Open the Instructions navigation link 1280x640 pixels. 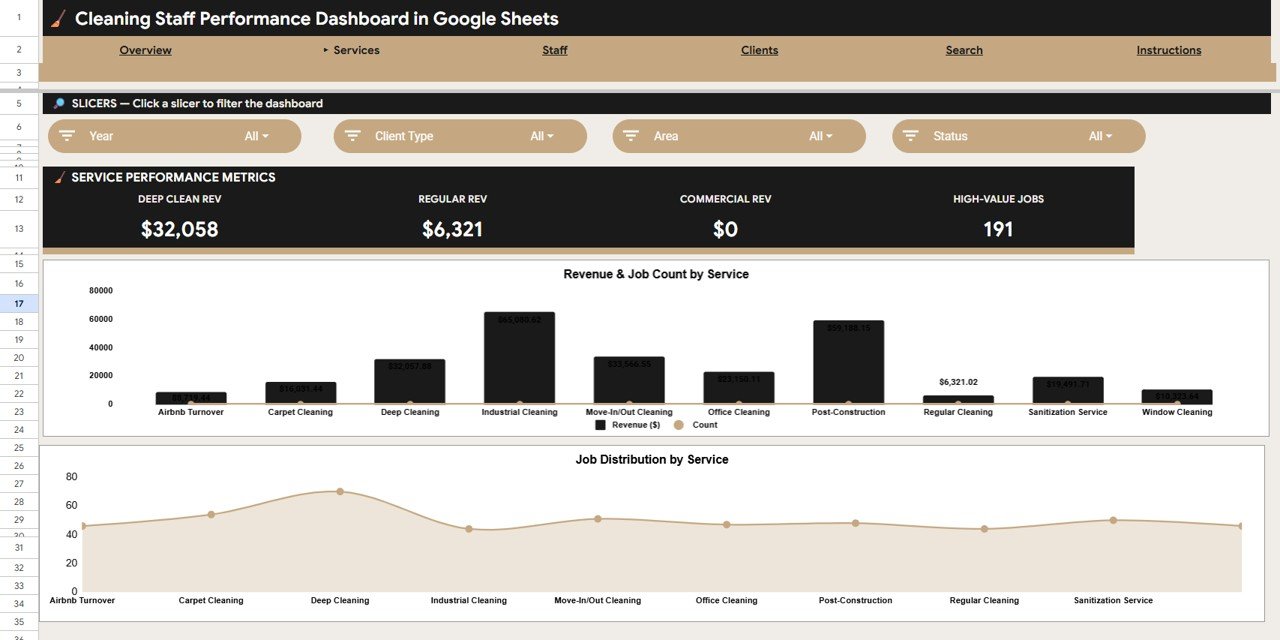tap(1169, 50)
